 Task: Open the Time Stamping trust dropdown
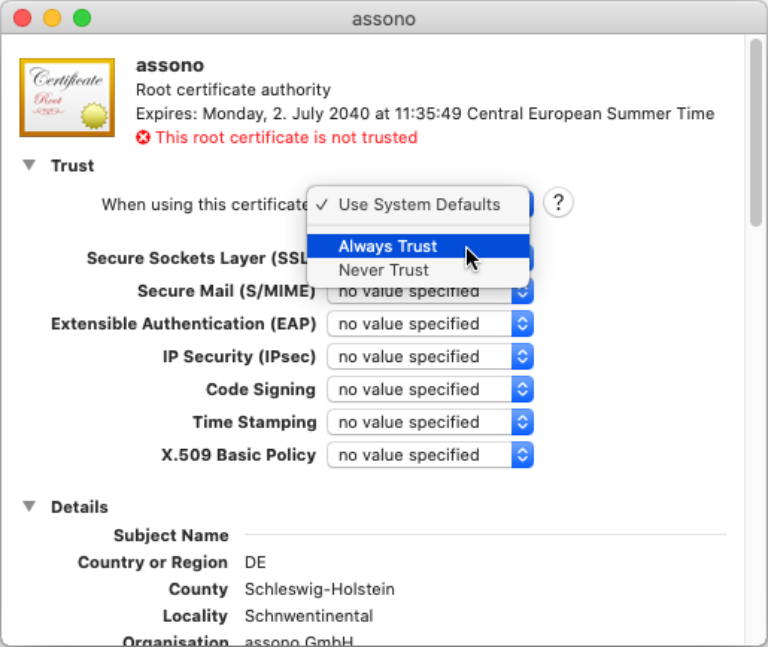(x=430, y=422)
